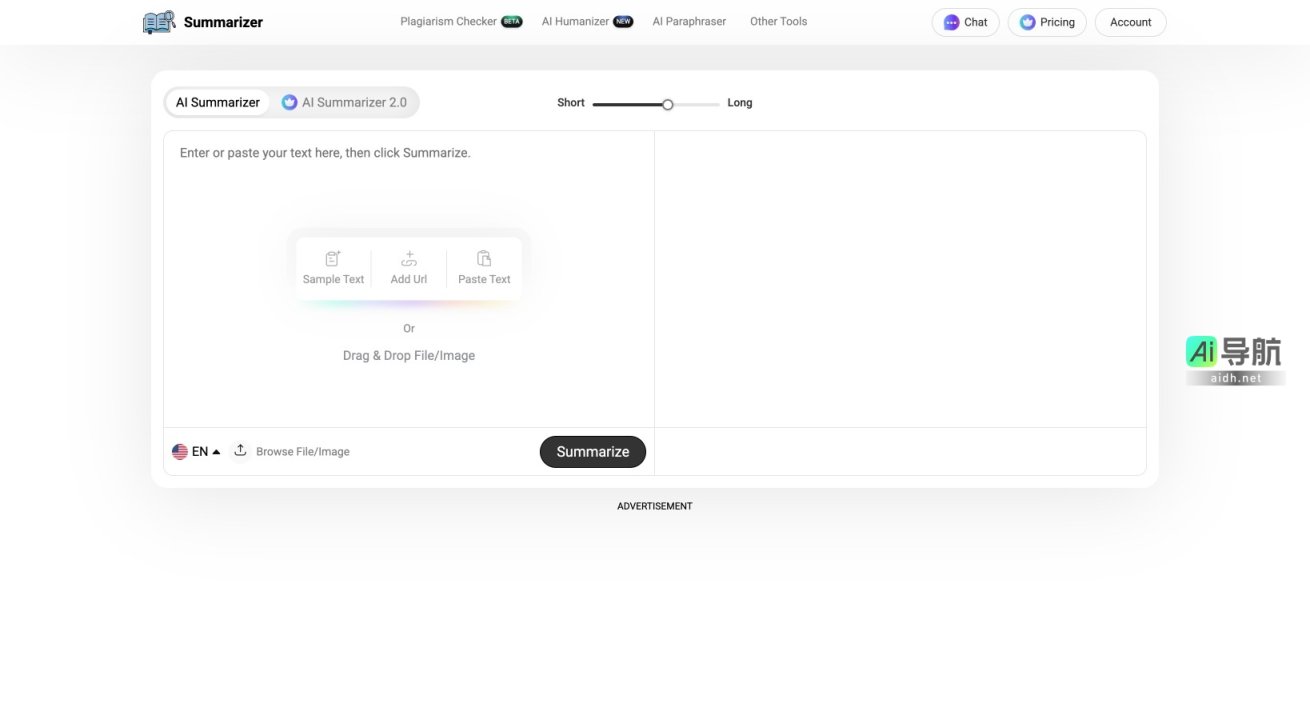This screenshot has width=1310, height=723.
Task: Expand the EN language dropdown
Action: (x=199, y=451)
